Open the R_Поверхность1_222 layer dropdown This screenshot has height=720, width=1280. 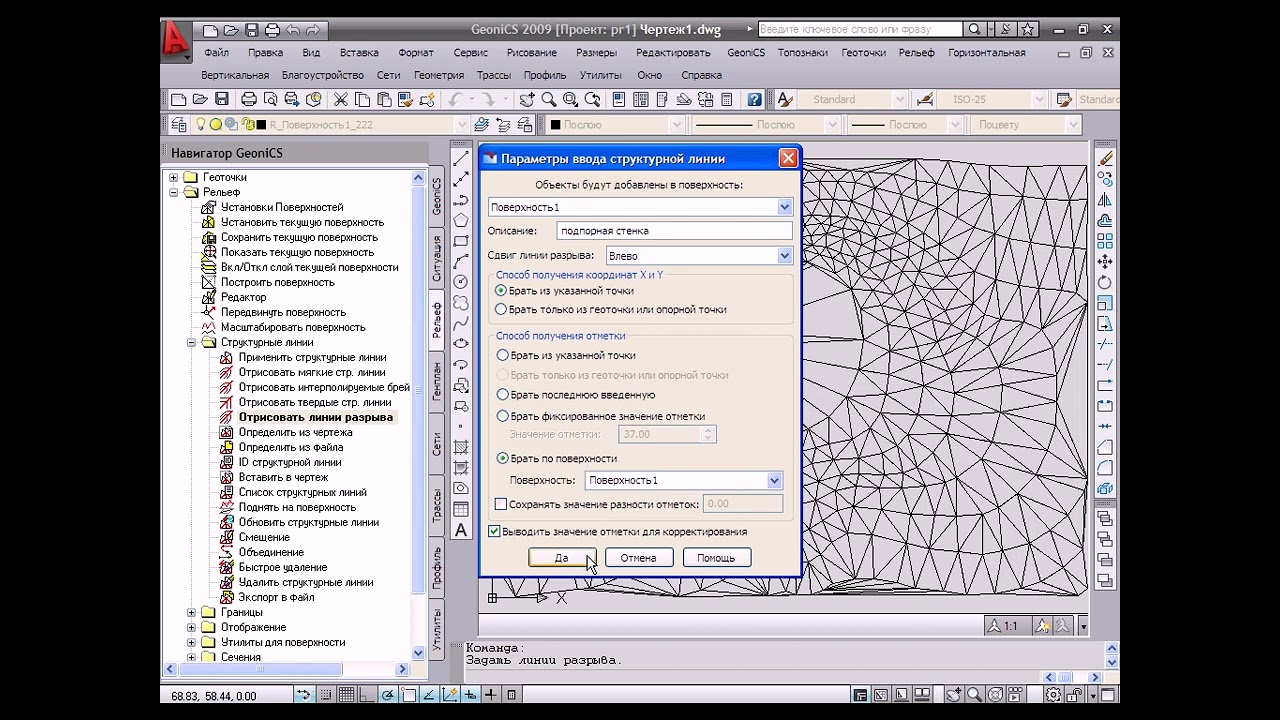(460, 125)
